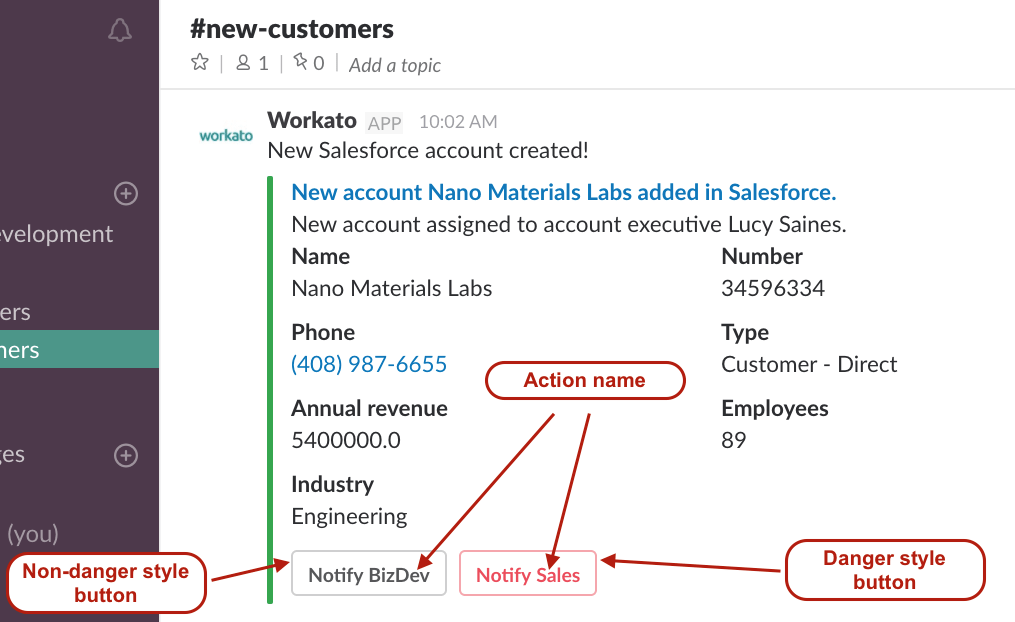Click the Workato sender name

coord(312,121)
